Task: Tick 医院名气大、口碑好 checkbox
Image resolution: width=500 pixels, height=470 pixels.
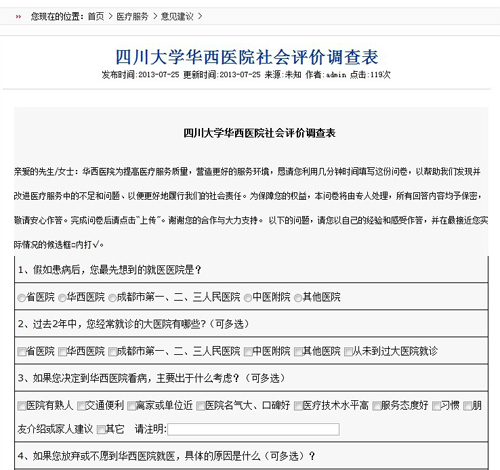Action: click(x=201, y=406)
